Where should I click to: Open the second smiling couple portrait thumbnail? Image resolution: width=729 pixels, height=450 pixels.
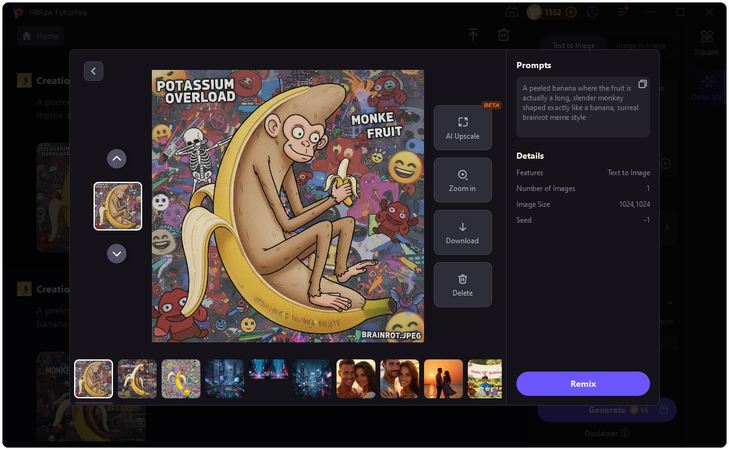click(399, 379)
